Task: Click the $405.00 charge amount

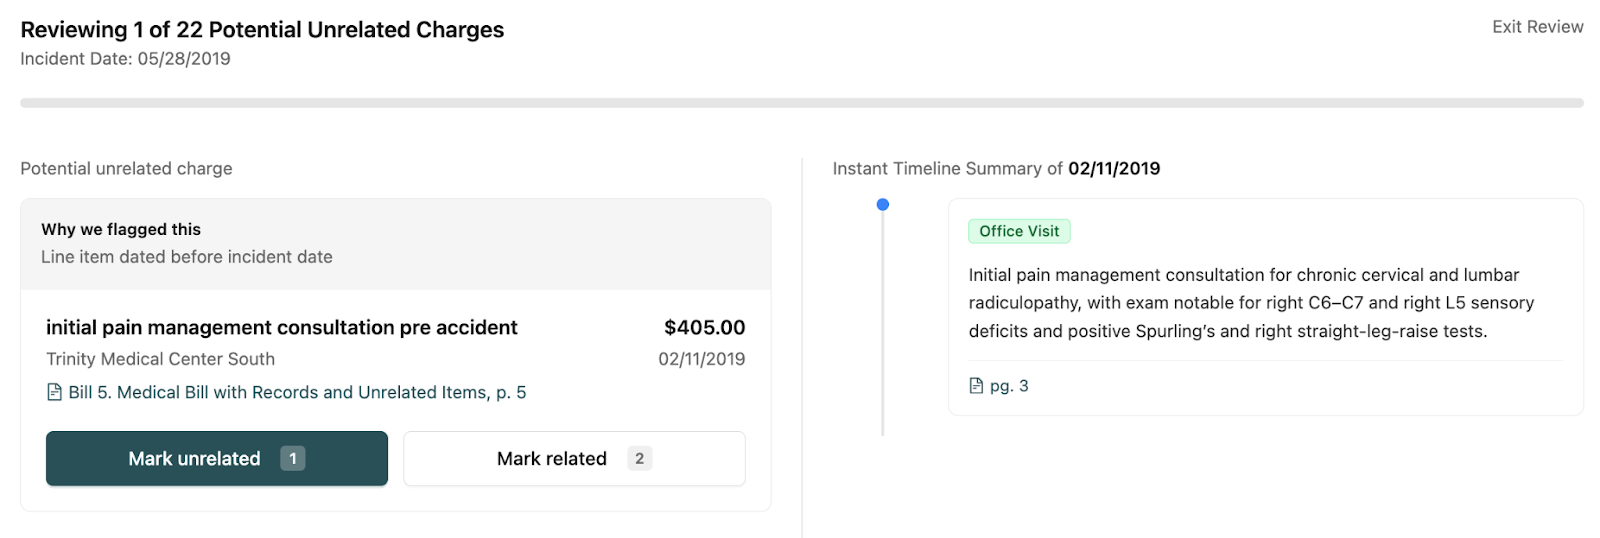Action: coord(704,328)
